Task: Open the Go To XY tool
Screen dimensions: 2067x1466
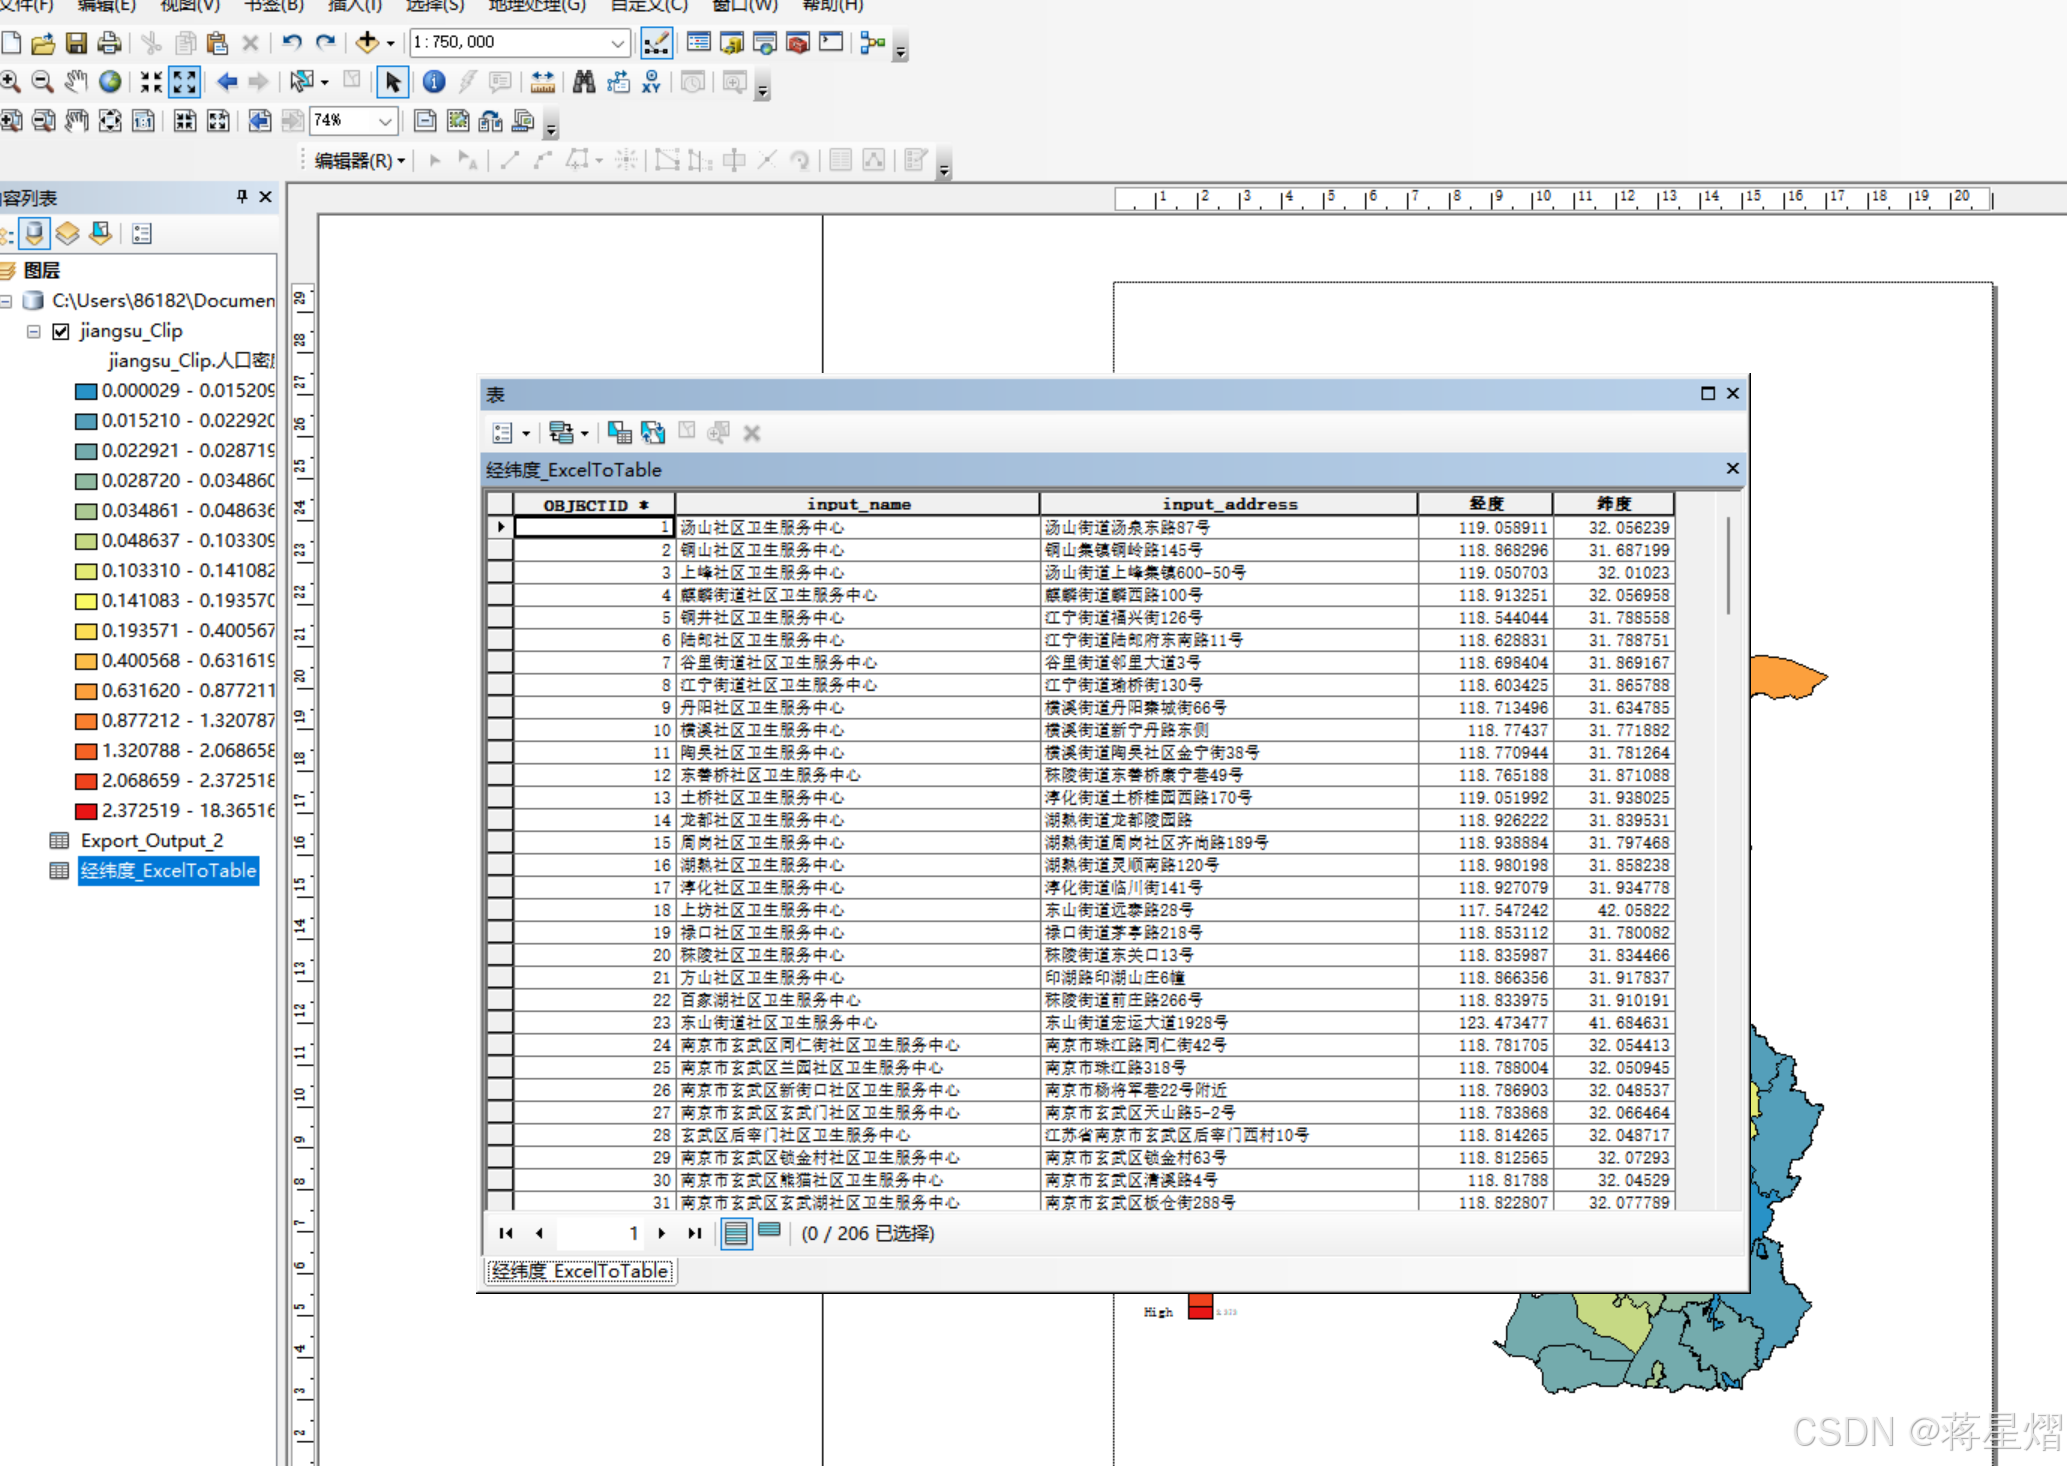Action: (x=652, y=82)
